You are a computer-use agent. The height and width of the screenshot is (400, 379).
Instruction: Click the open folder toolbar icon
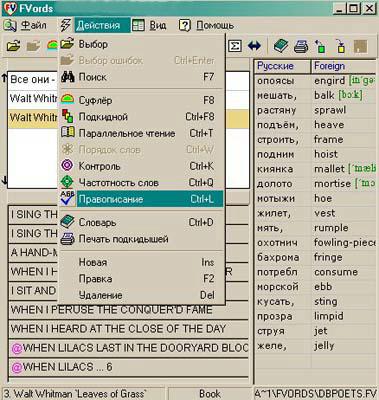pyautogui.click(x=13, y=46)
